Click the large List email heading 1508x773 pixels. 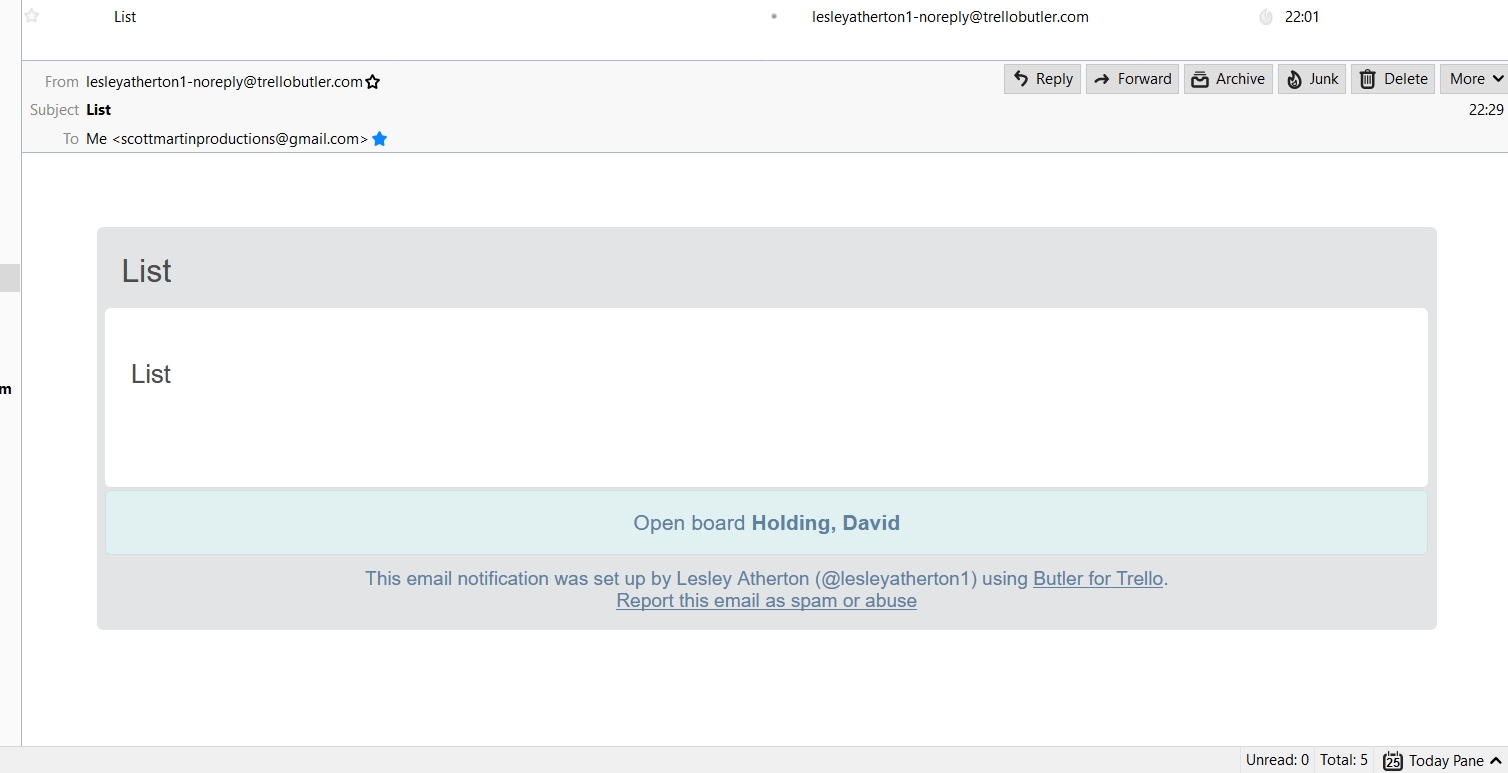coord(147,271)
